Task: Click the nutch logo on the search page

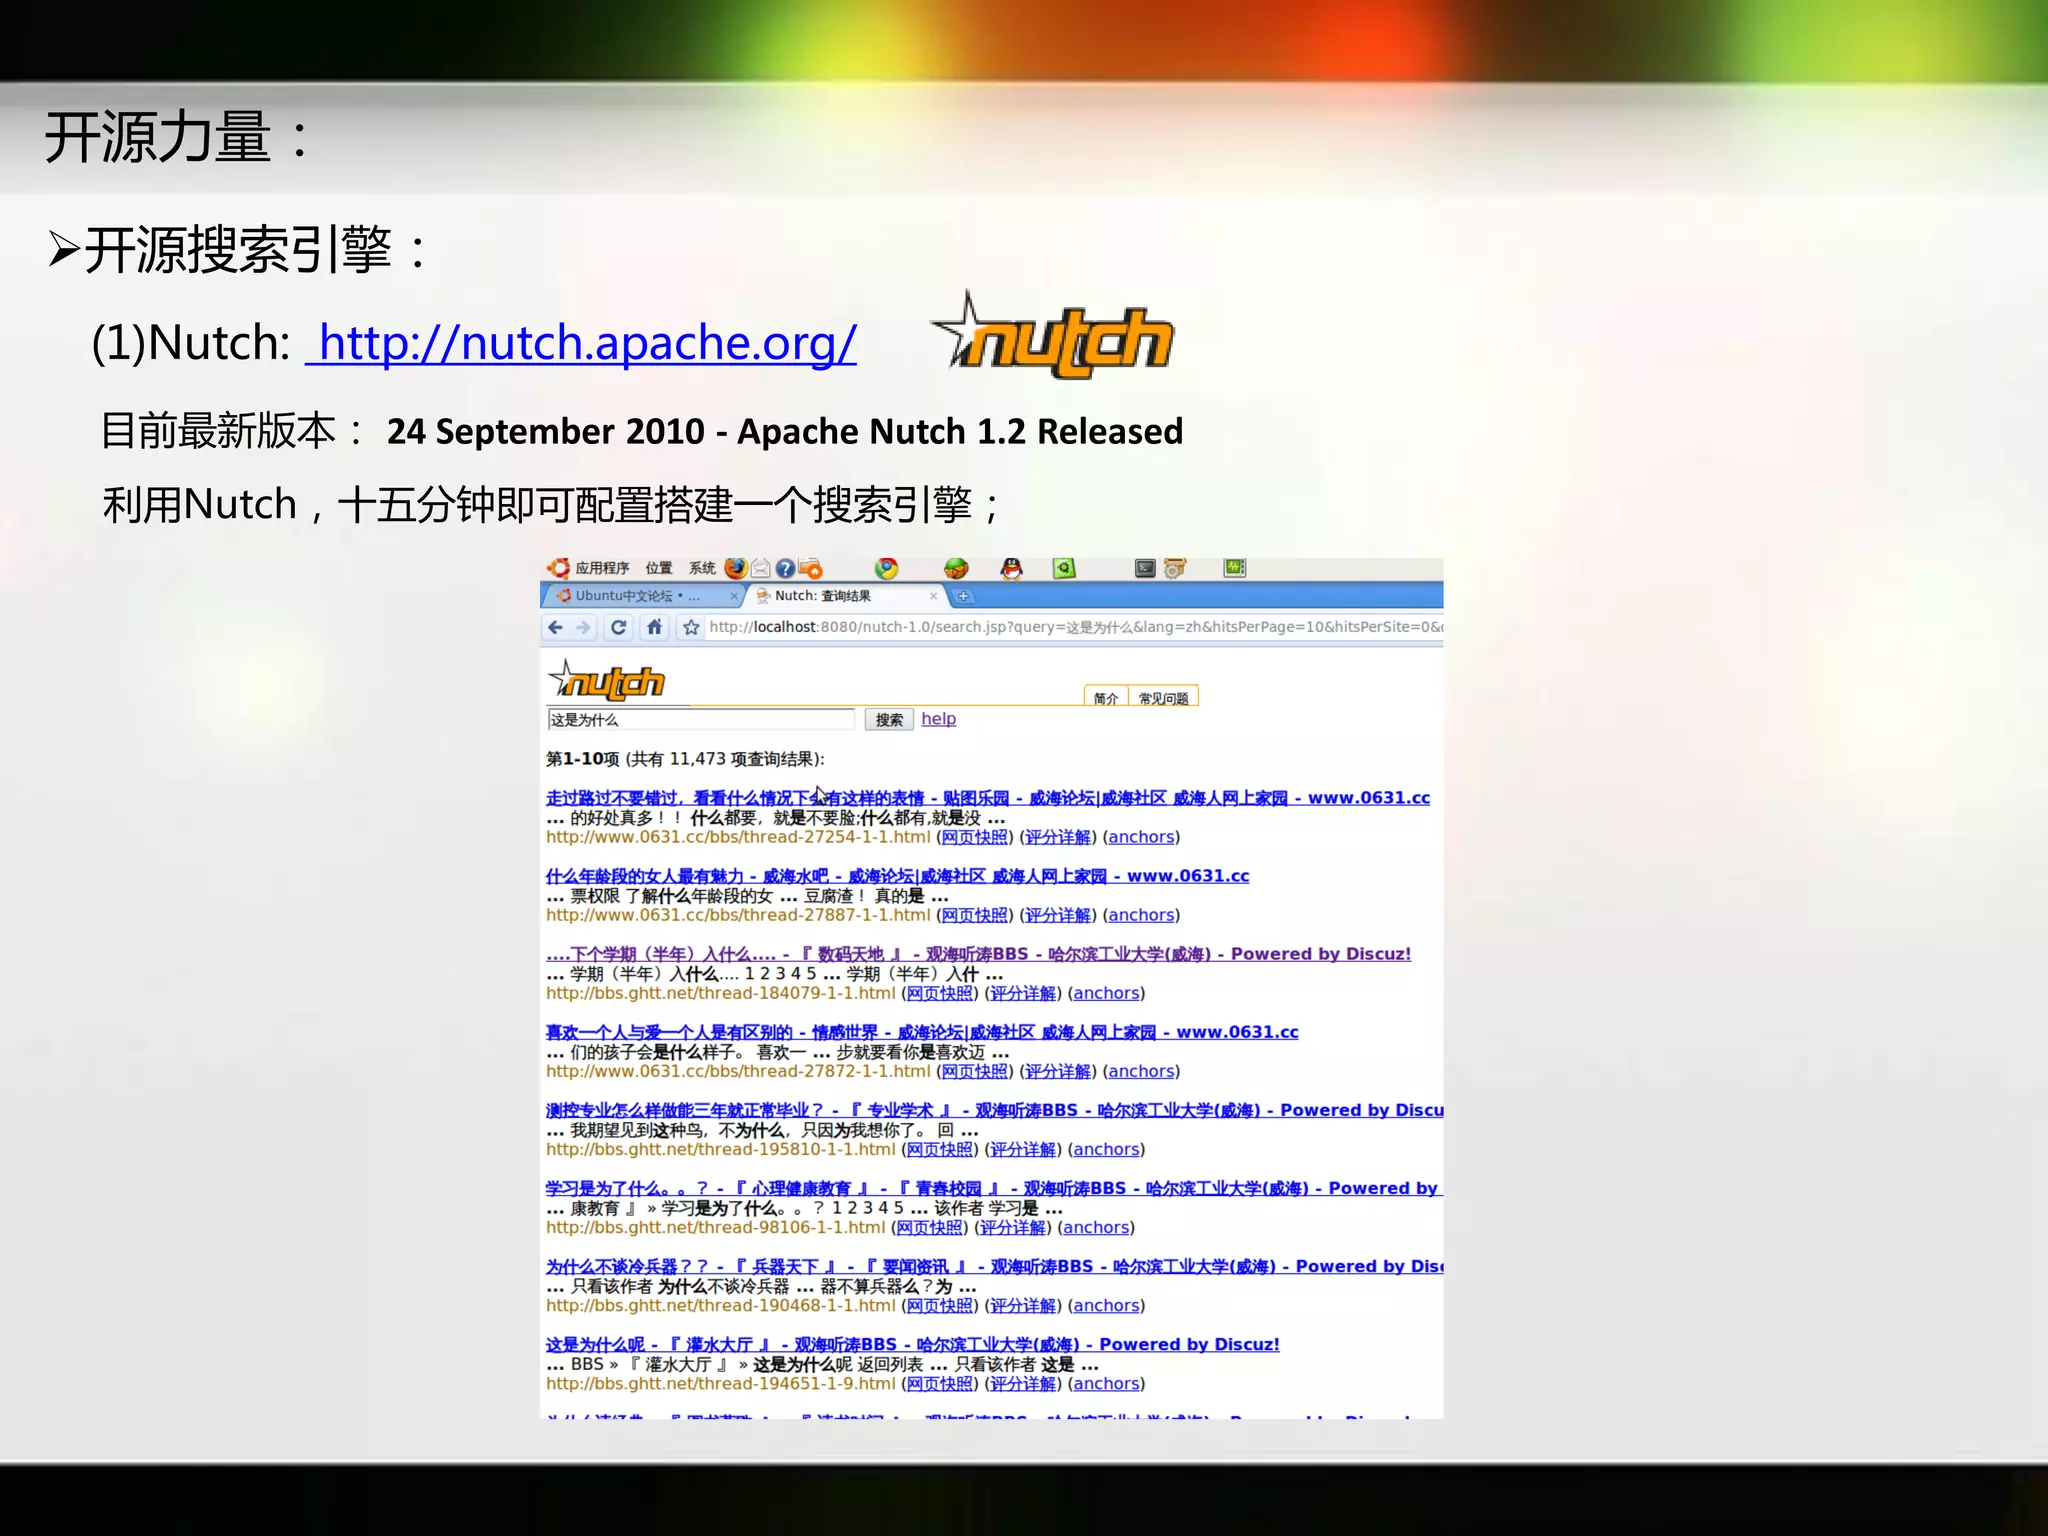Action: point(607,680)
